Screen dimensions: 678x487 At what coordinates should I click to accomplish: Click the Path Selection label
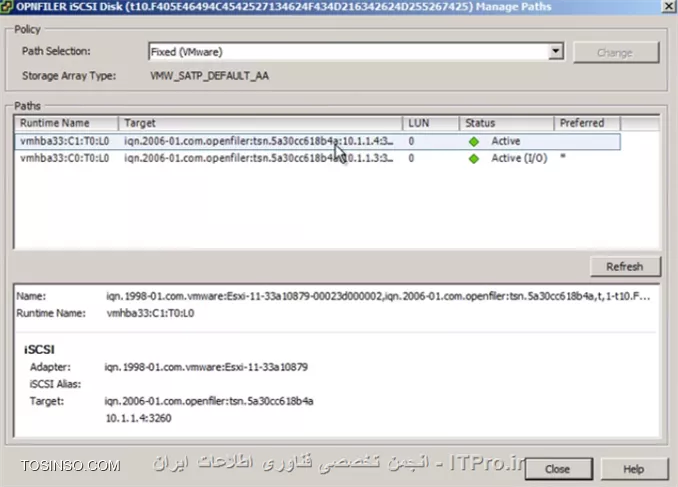pyautogui.click(x=56, y=51)
